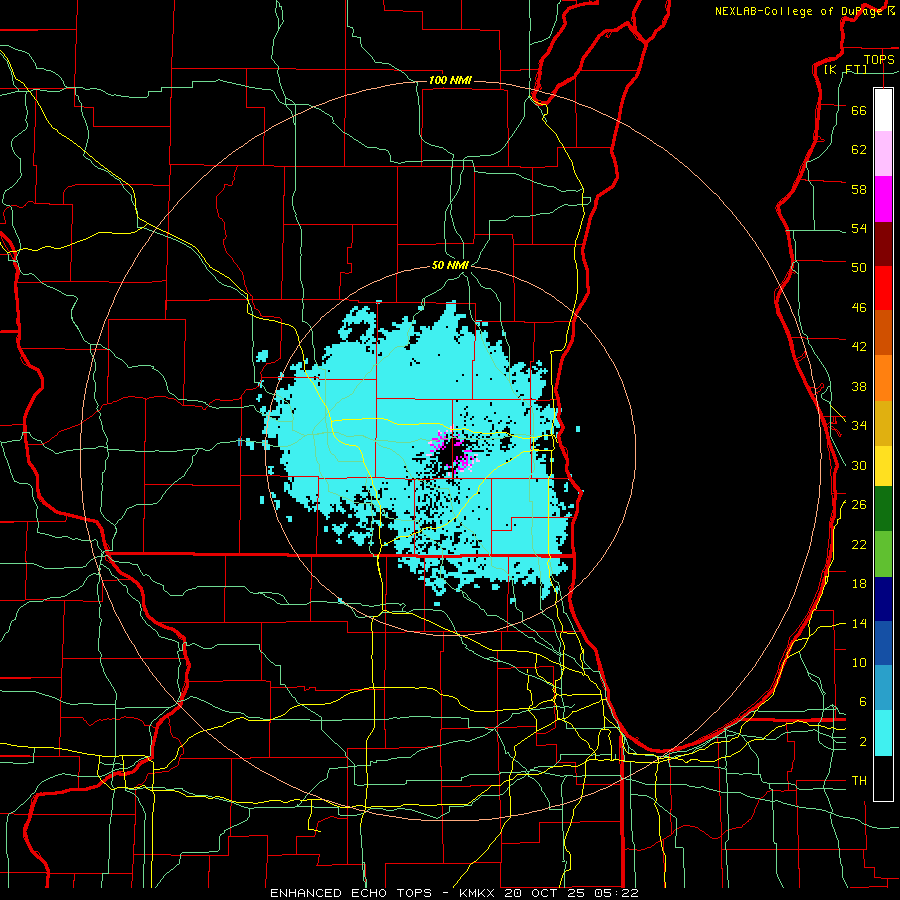The image size is (900, 900).
Task: Click the "TH" threshold legend label
Action: click(x=859, y=780)
